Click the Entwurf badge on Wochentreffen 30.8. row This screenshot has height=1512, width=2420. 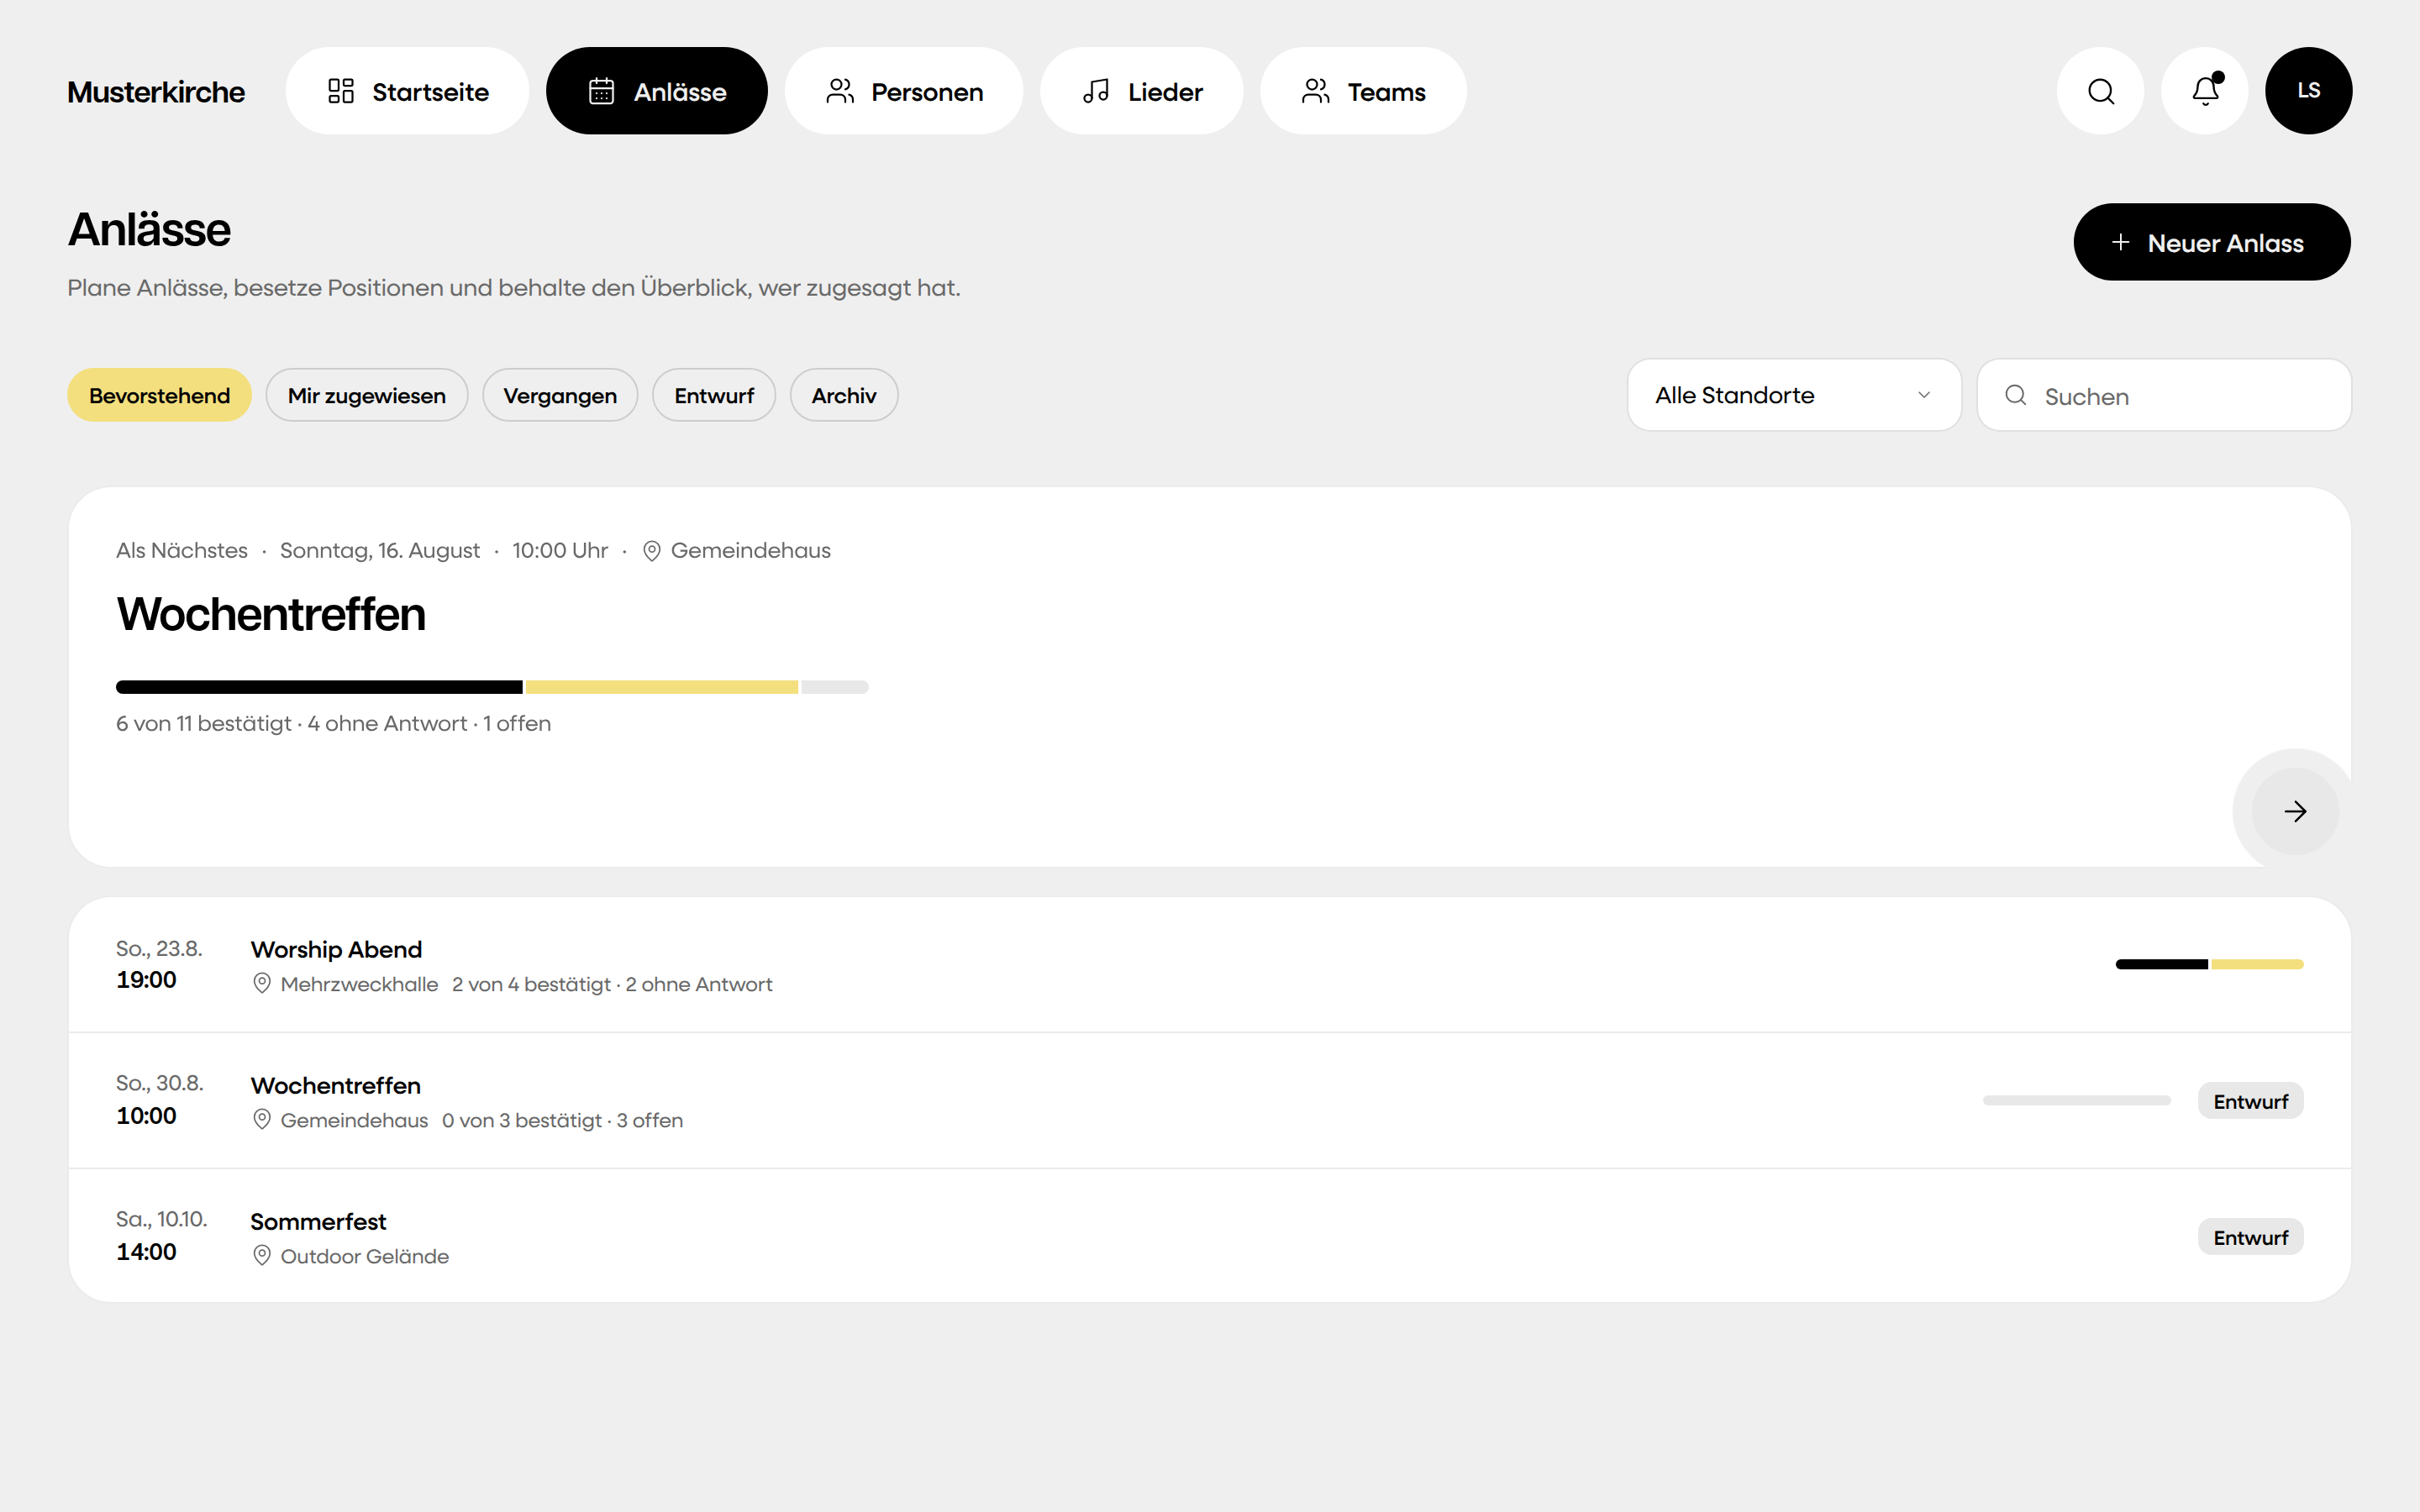[x=2250, y=1101]
